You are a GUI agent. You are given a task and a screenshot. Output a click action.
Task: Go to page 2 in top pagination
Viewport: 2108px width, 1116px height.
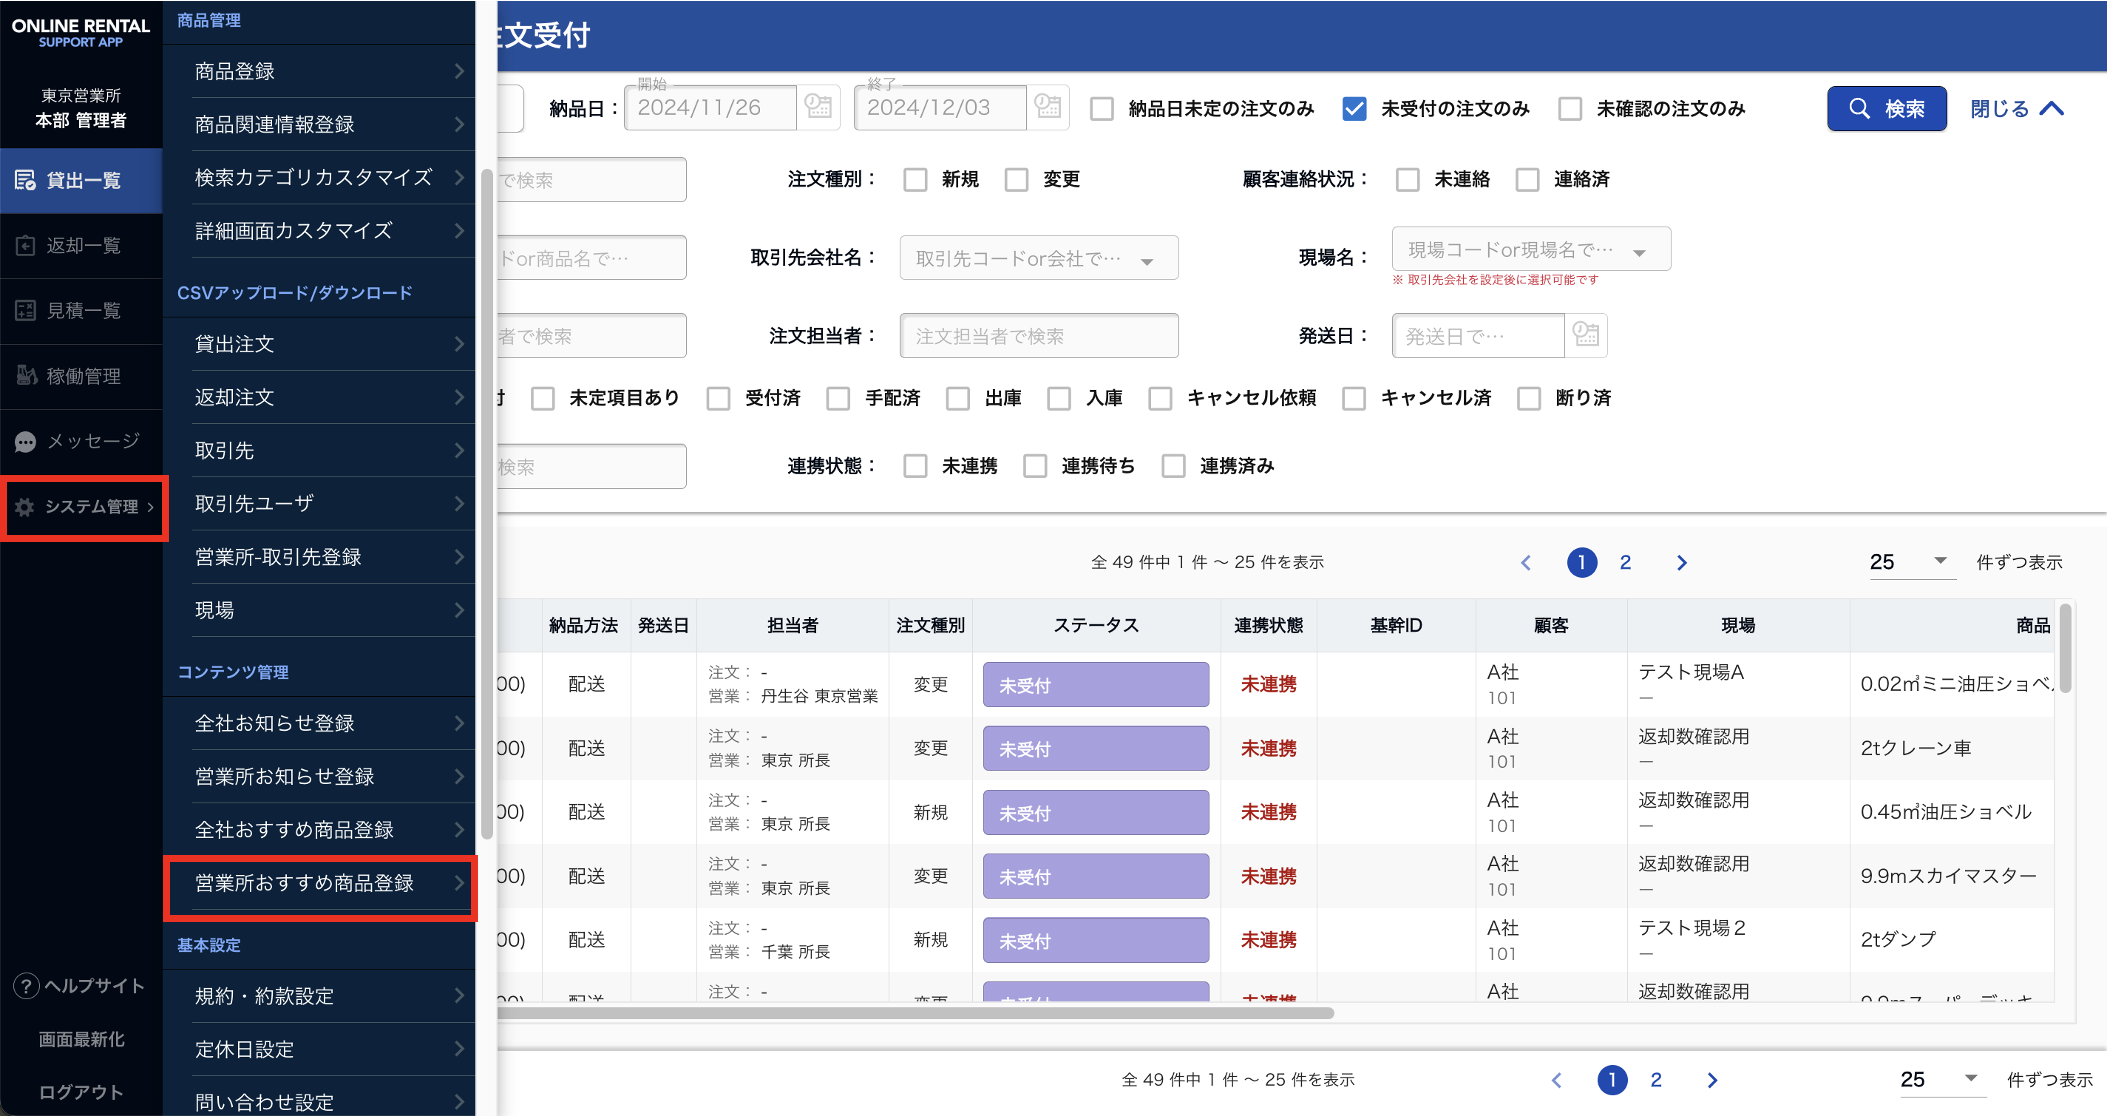coord(1625,563)
